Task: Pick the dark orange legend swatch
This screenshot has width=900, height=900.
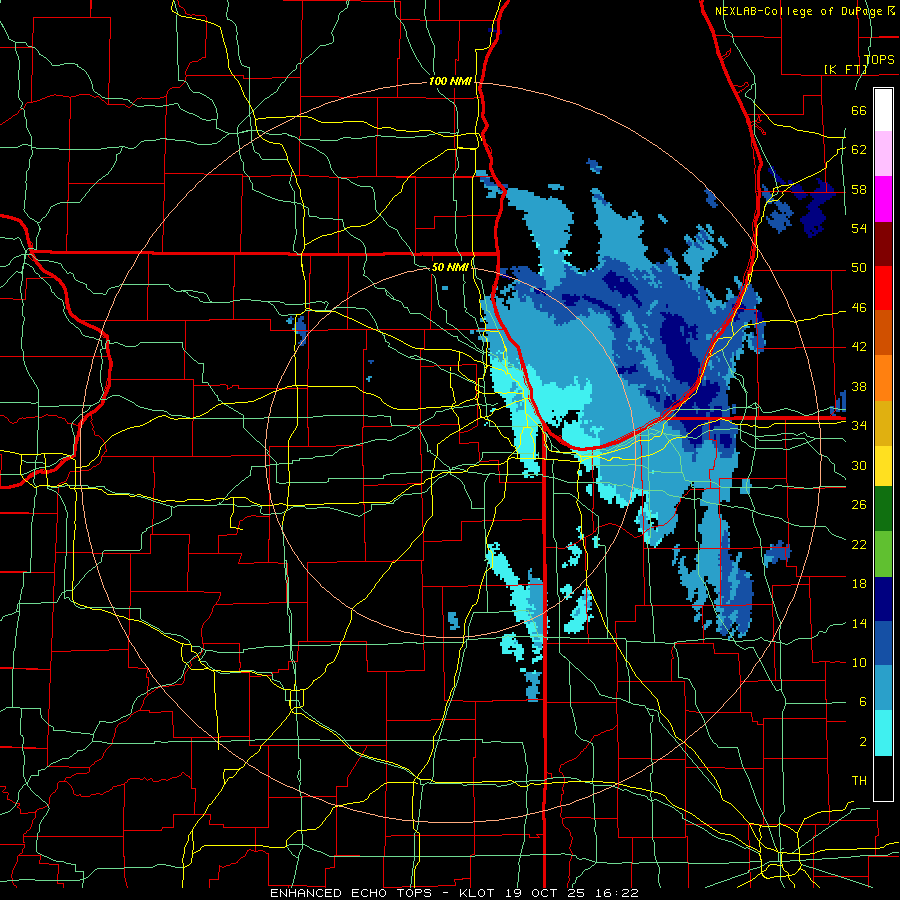Action: [883, 333]
